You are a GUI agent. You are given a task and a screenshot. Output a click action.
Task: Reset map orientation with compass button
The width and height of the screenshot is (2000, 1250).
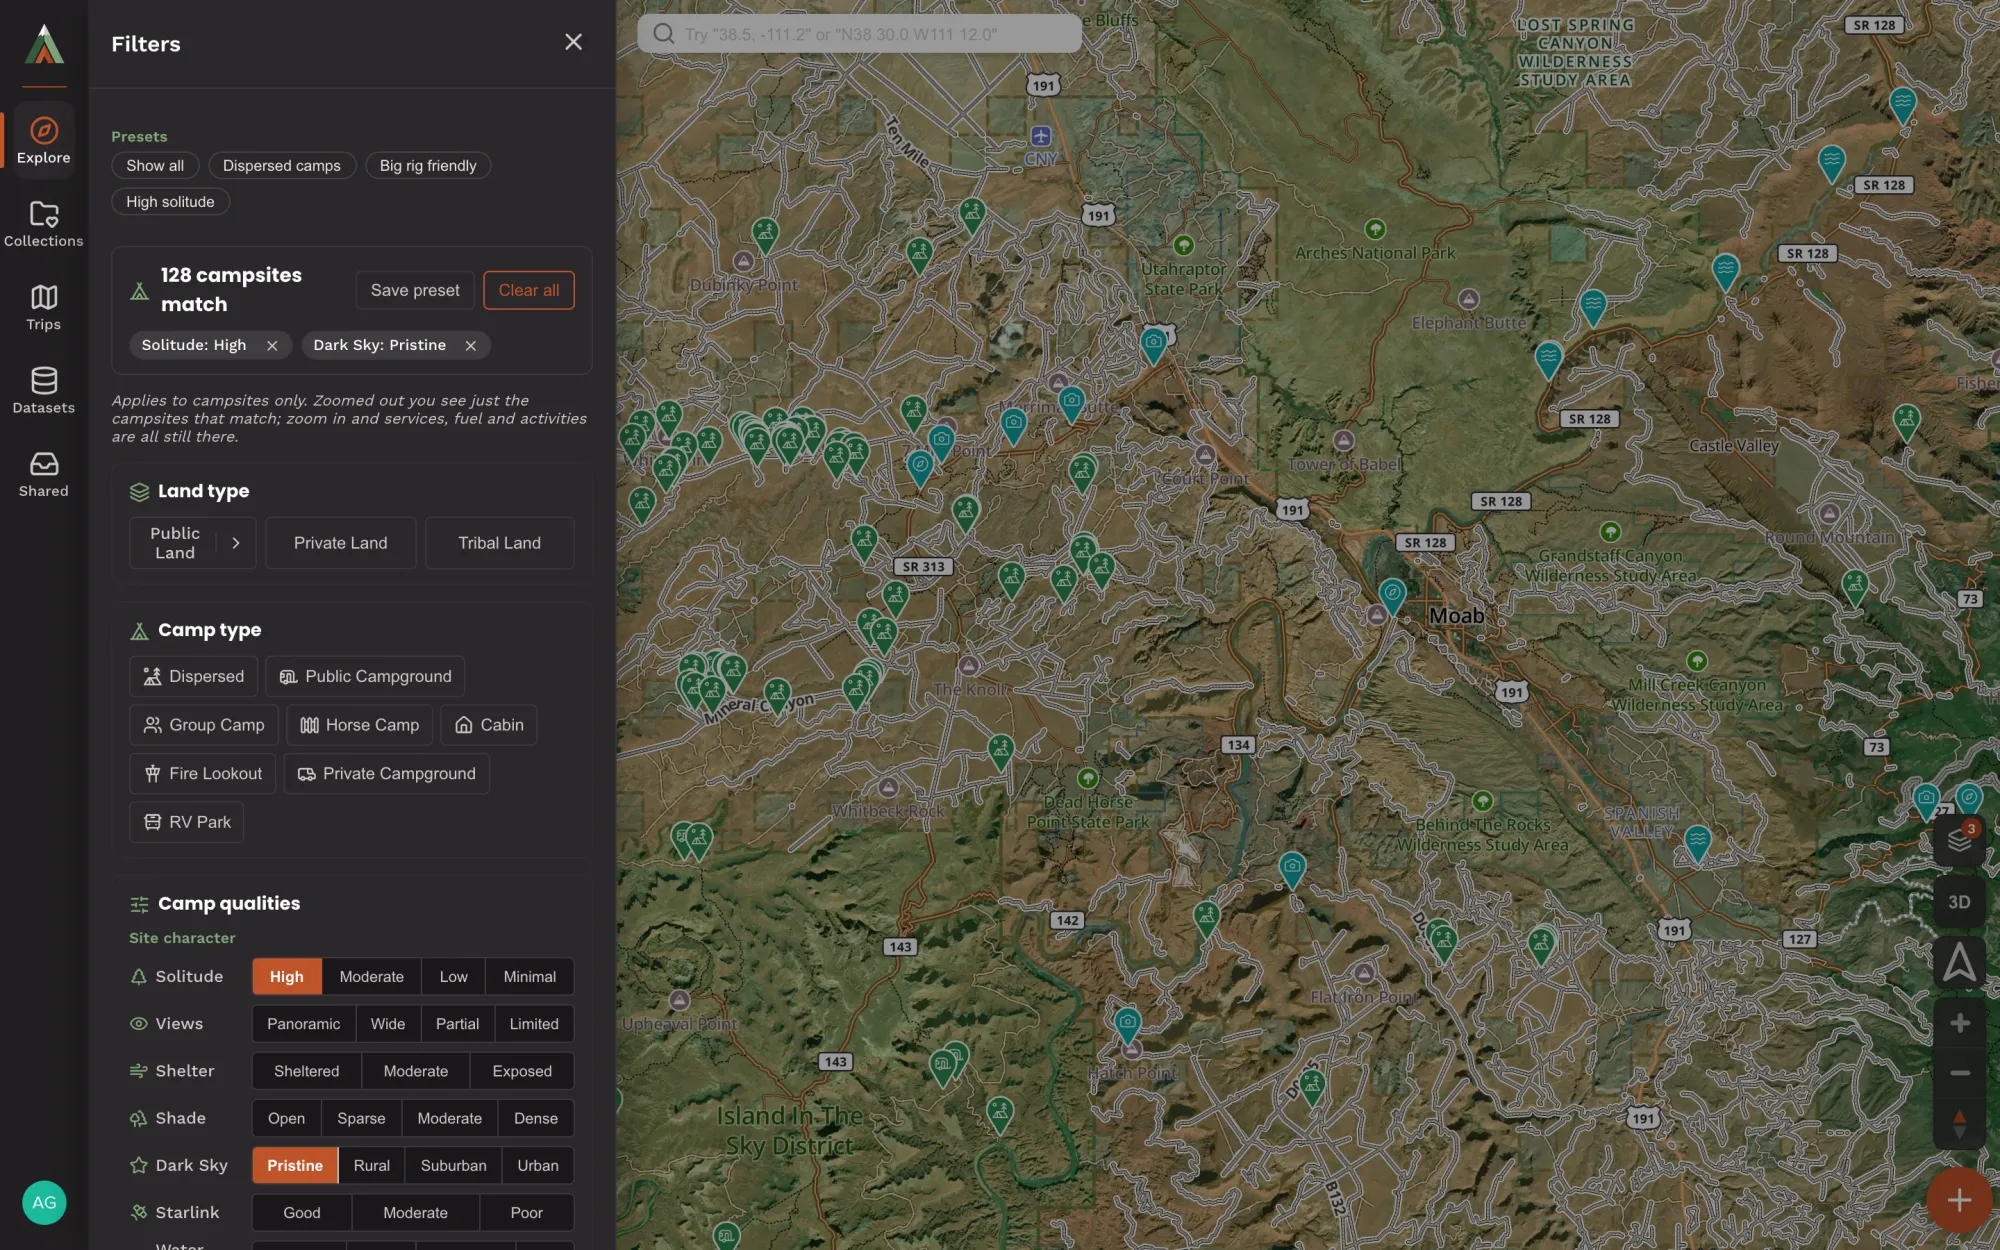pyautogui.click(x=1959, y=1124)
